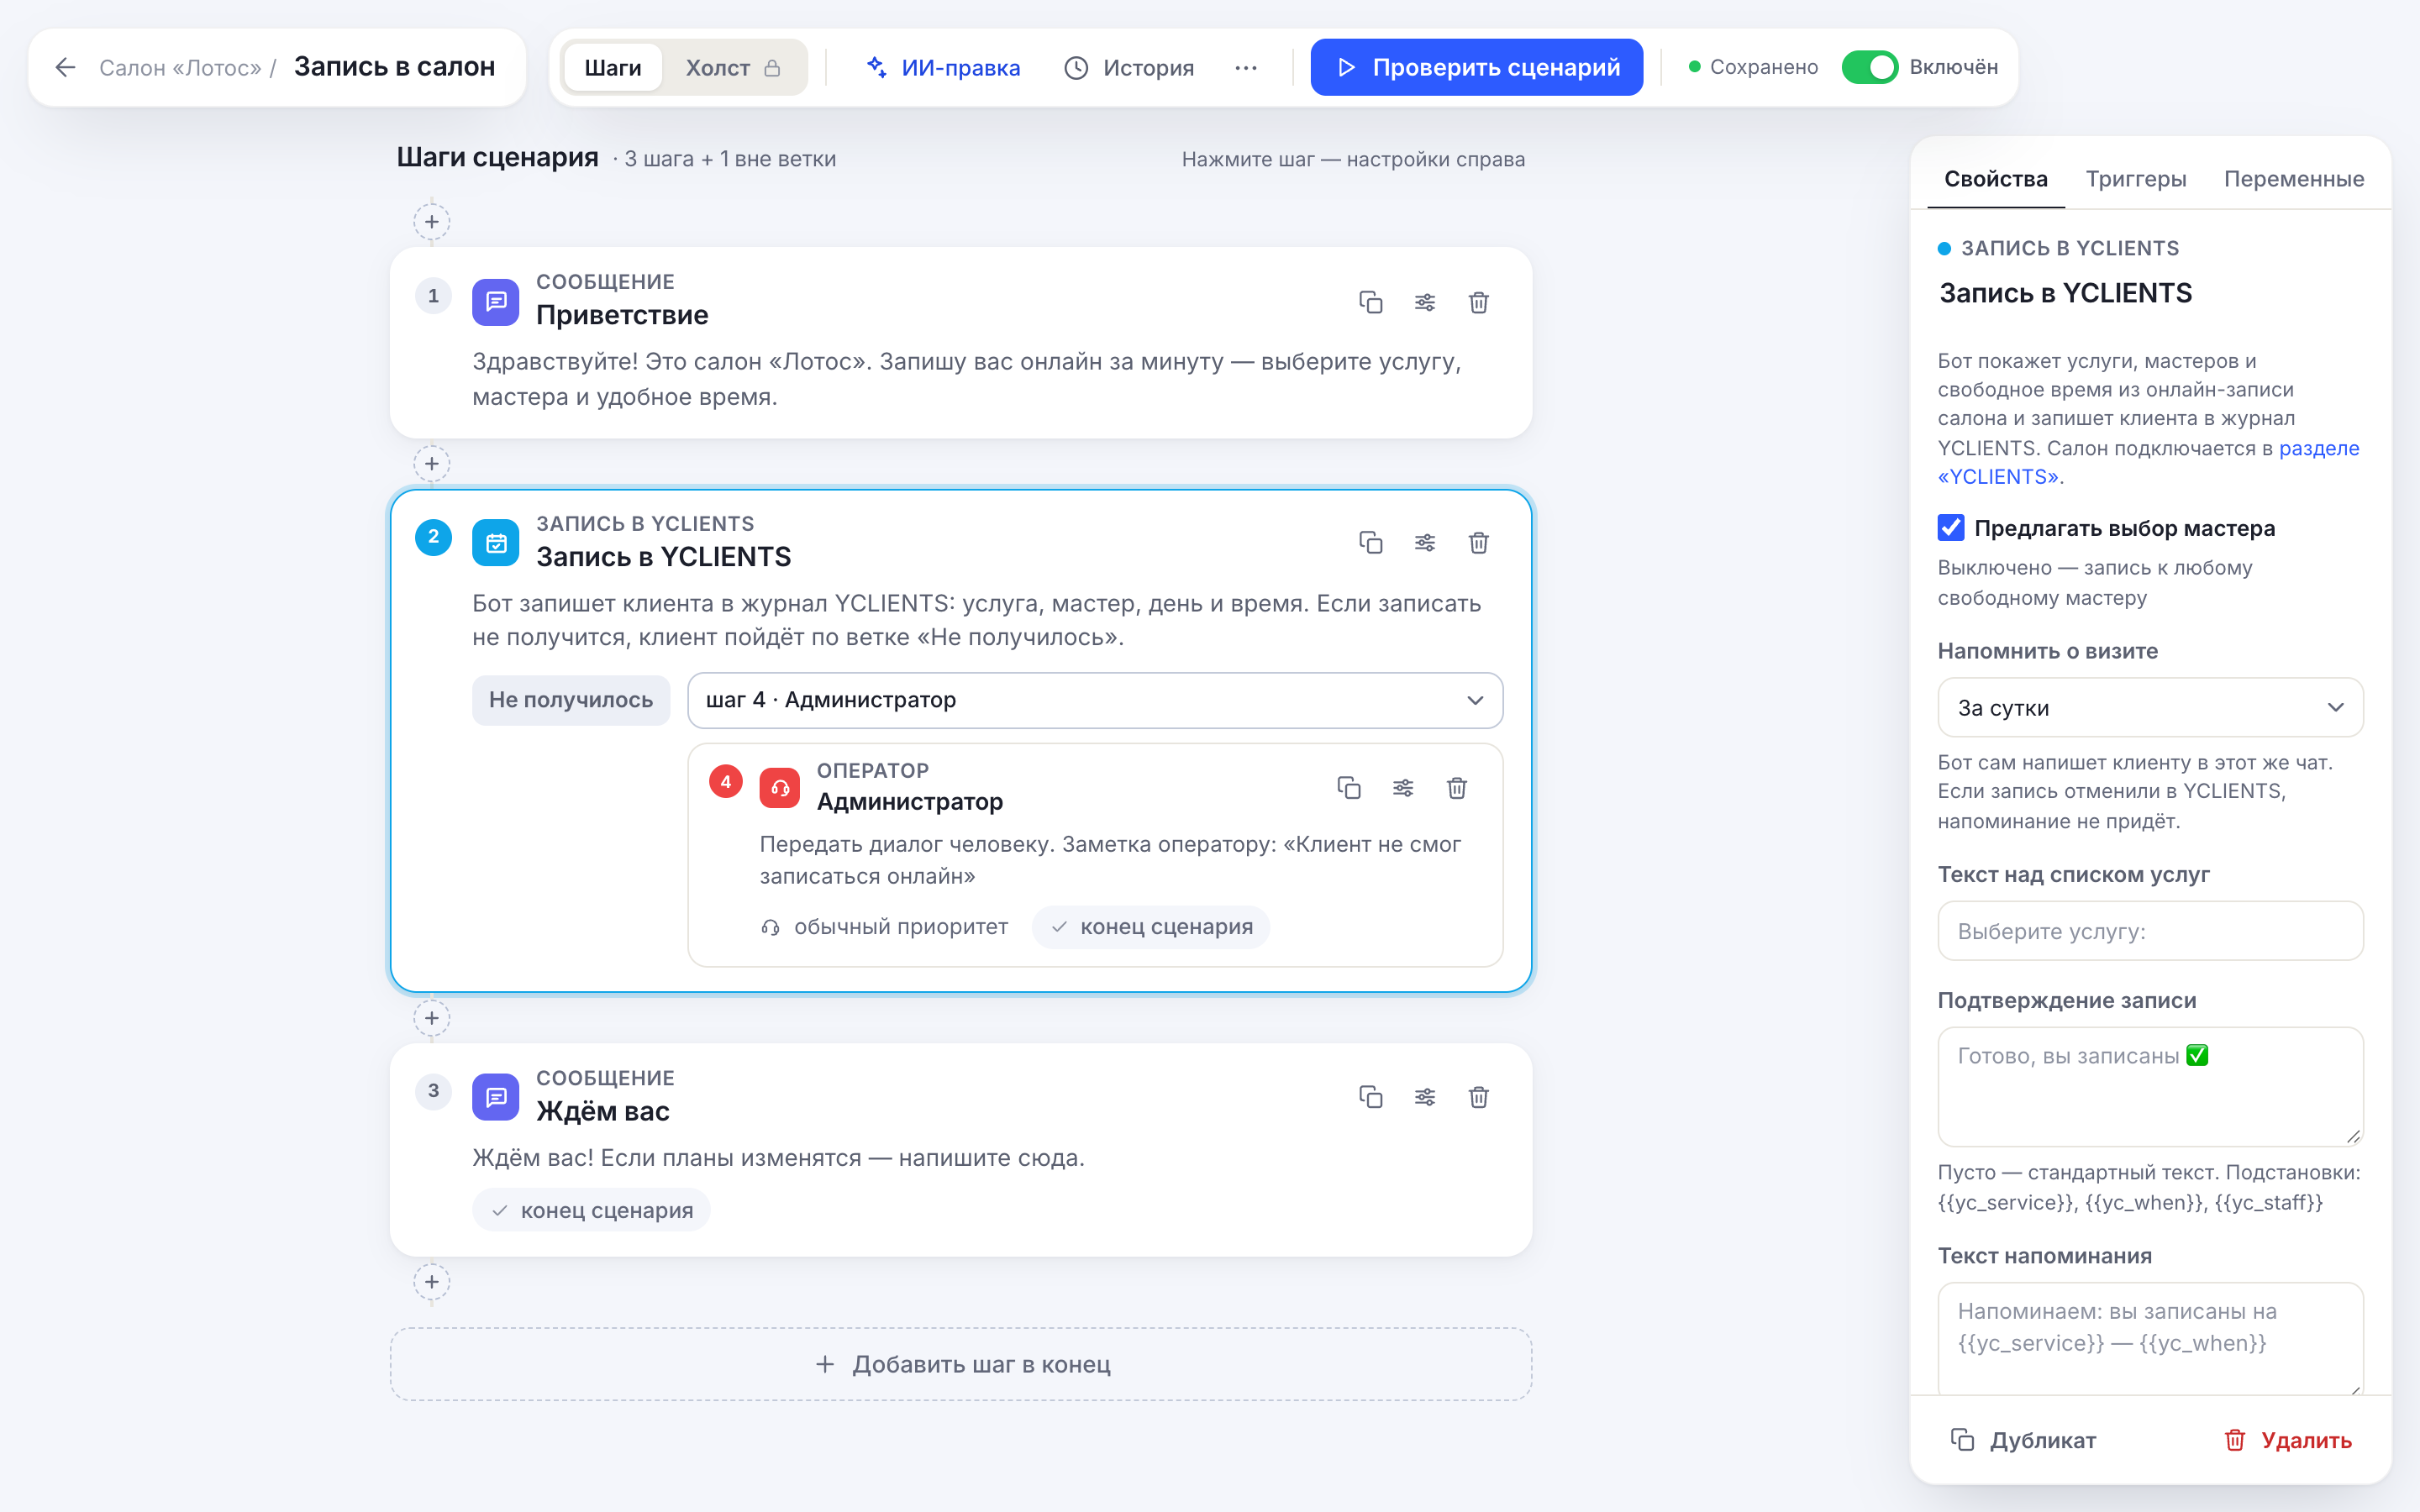Add a step below Ждём вас

tap(432, 1281)
